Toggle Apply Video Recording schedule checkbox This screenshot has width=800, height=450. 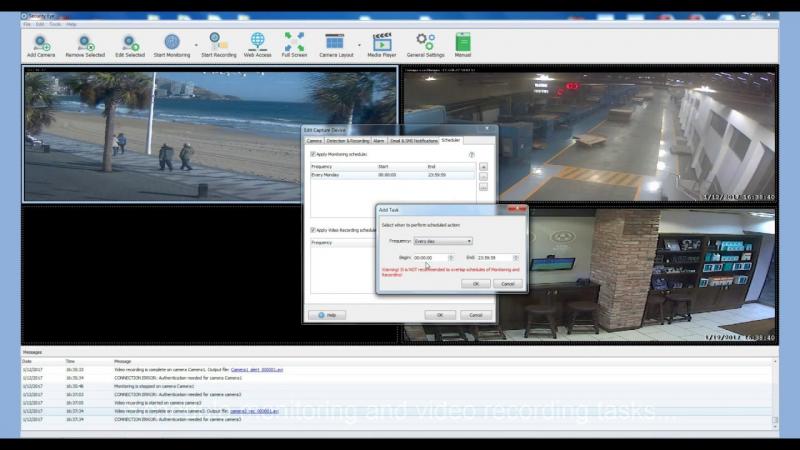click(313, 230)
